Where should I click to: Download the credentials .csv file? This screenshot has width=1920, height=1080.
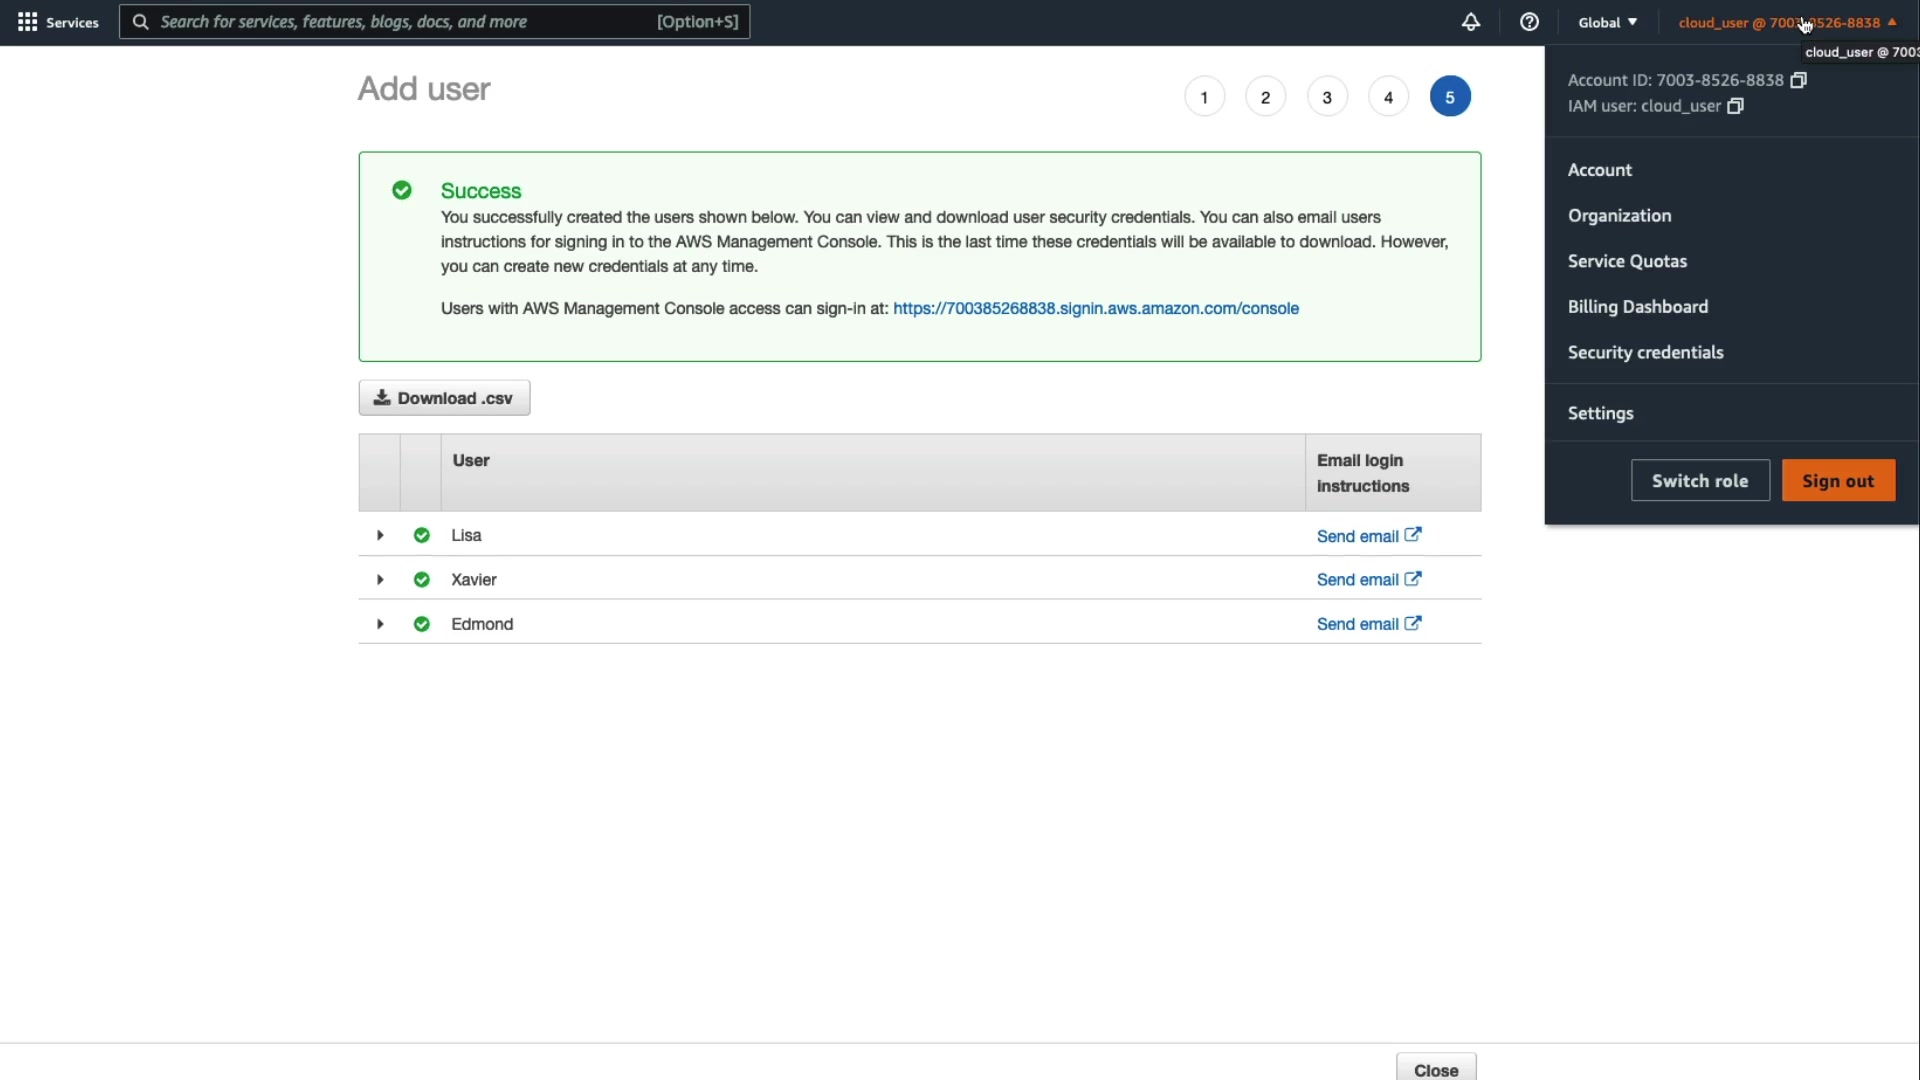[444, 398]
